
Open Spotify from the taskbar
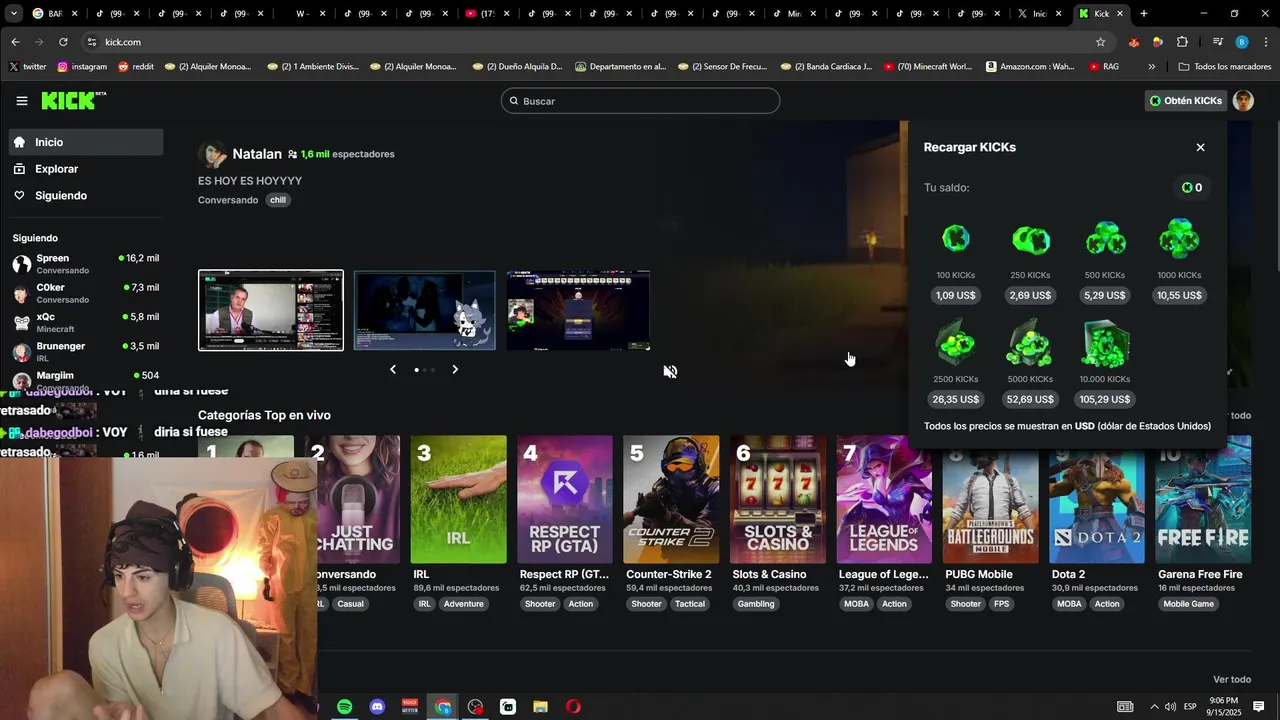pyautogui.click(x=344, y=707)
